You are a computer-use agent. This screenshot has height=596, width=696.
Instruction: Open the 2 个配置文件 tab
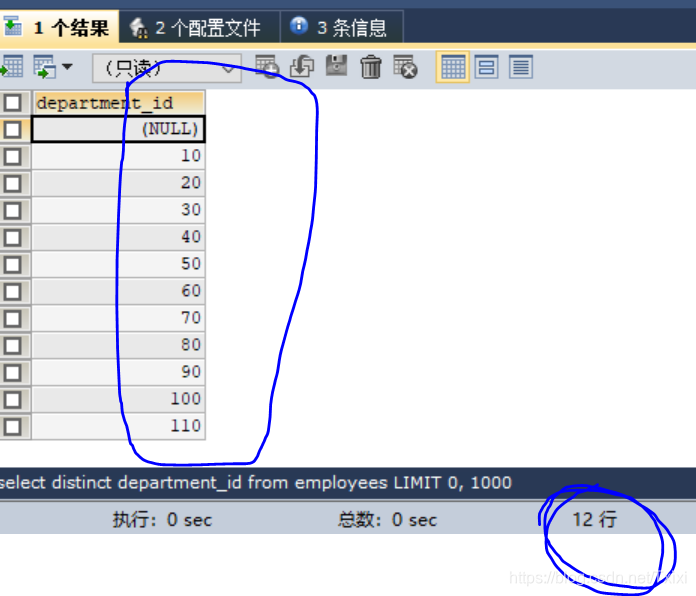(x=199, y=27)
